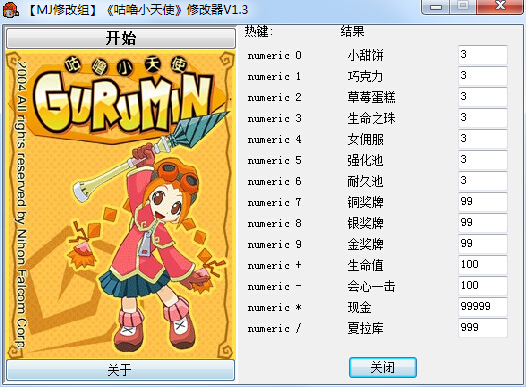The image size is (526, 387).
Task: Click the 女佣服 label
Action: (365, 140)
